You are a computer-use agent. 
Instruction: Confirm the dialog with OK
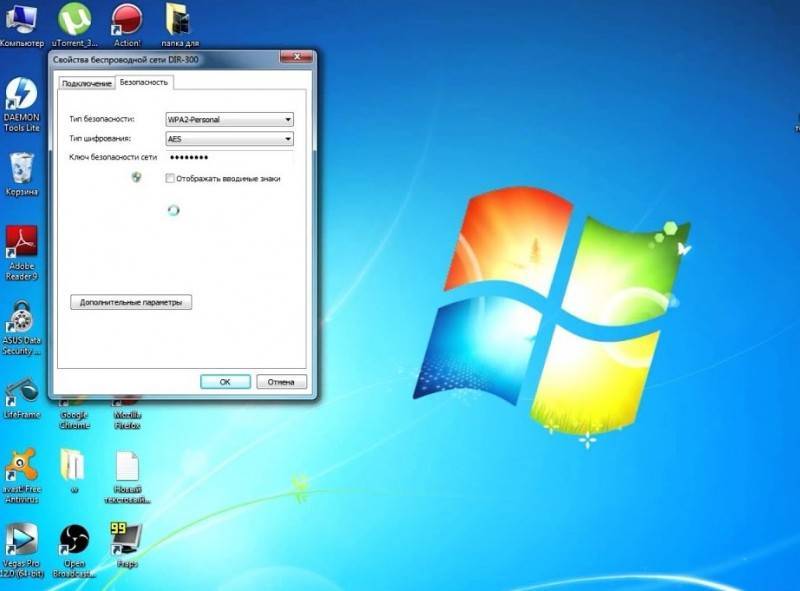tap(225, 382)
